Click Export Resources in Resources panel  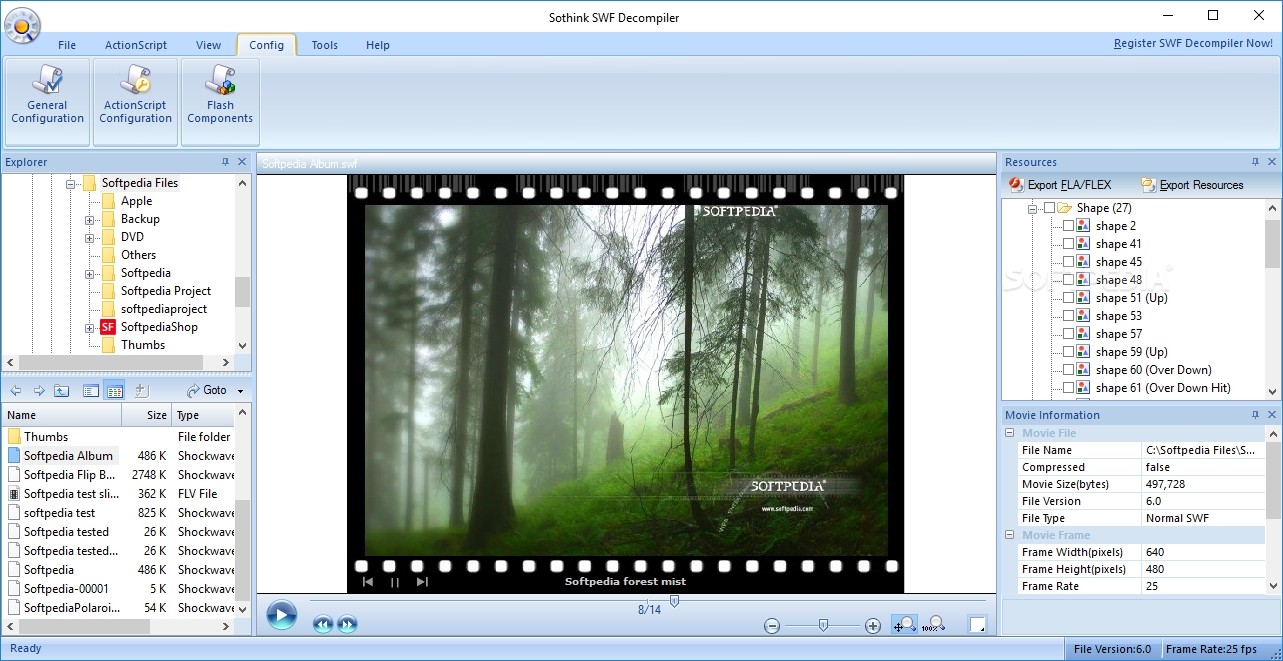tap(1192, 185)
